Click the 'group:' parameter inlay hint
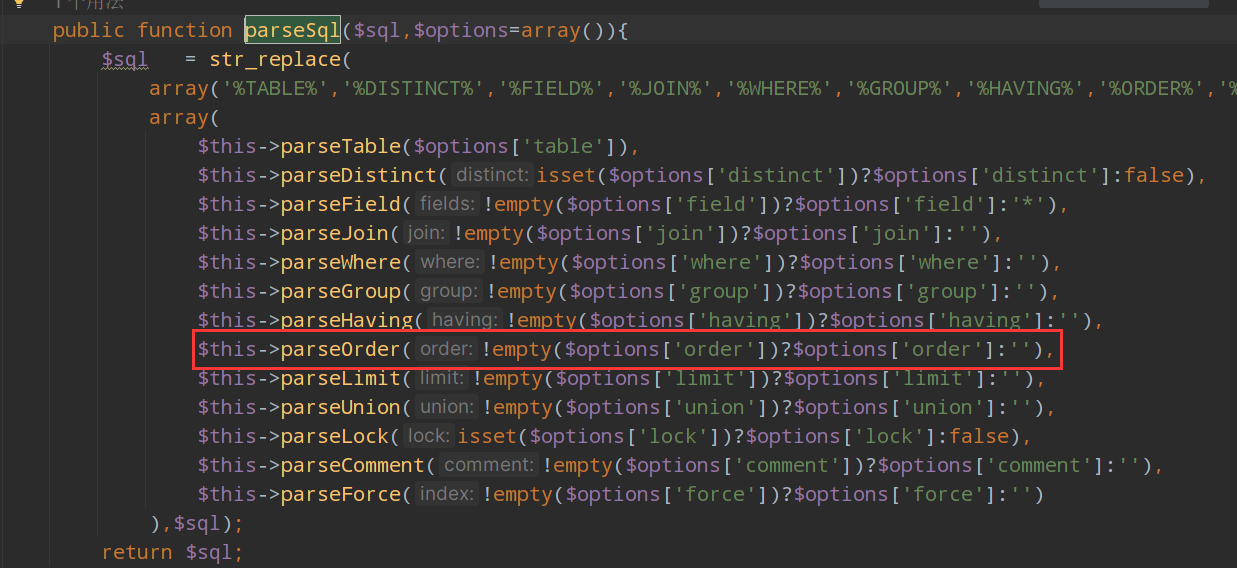The width and height of the screenshot is (1237, 568). point(449,291)
